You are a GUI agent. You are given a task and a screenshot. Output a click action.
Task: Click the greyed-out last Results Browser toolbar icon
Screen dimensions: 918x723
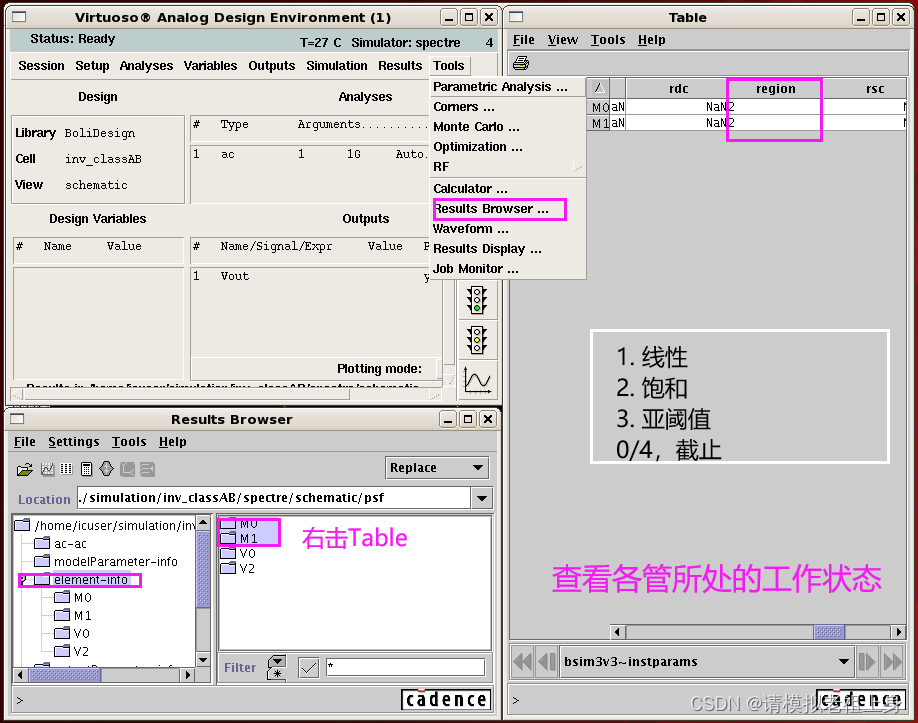click(x=147, y=469)
